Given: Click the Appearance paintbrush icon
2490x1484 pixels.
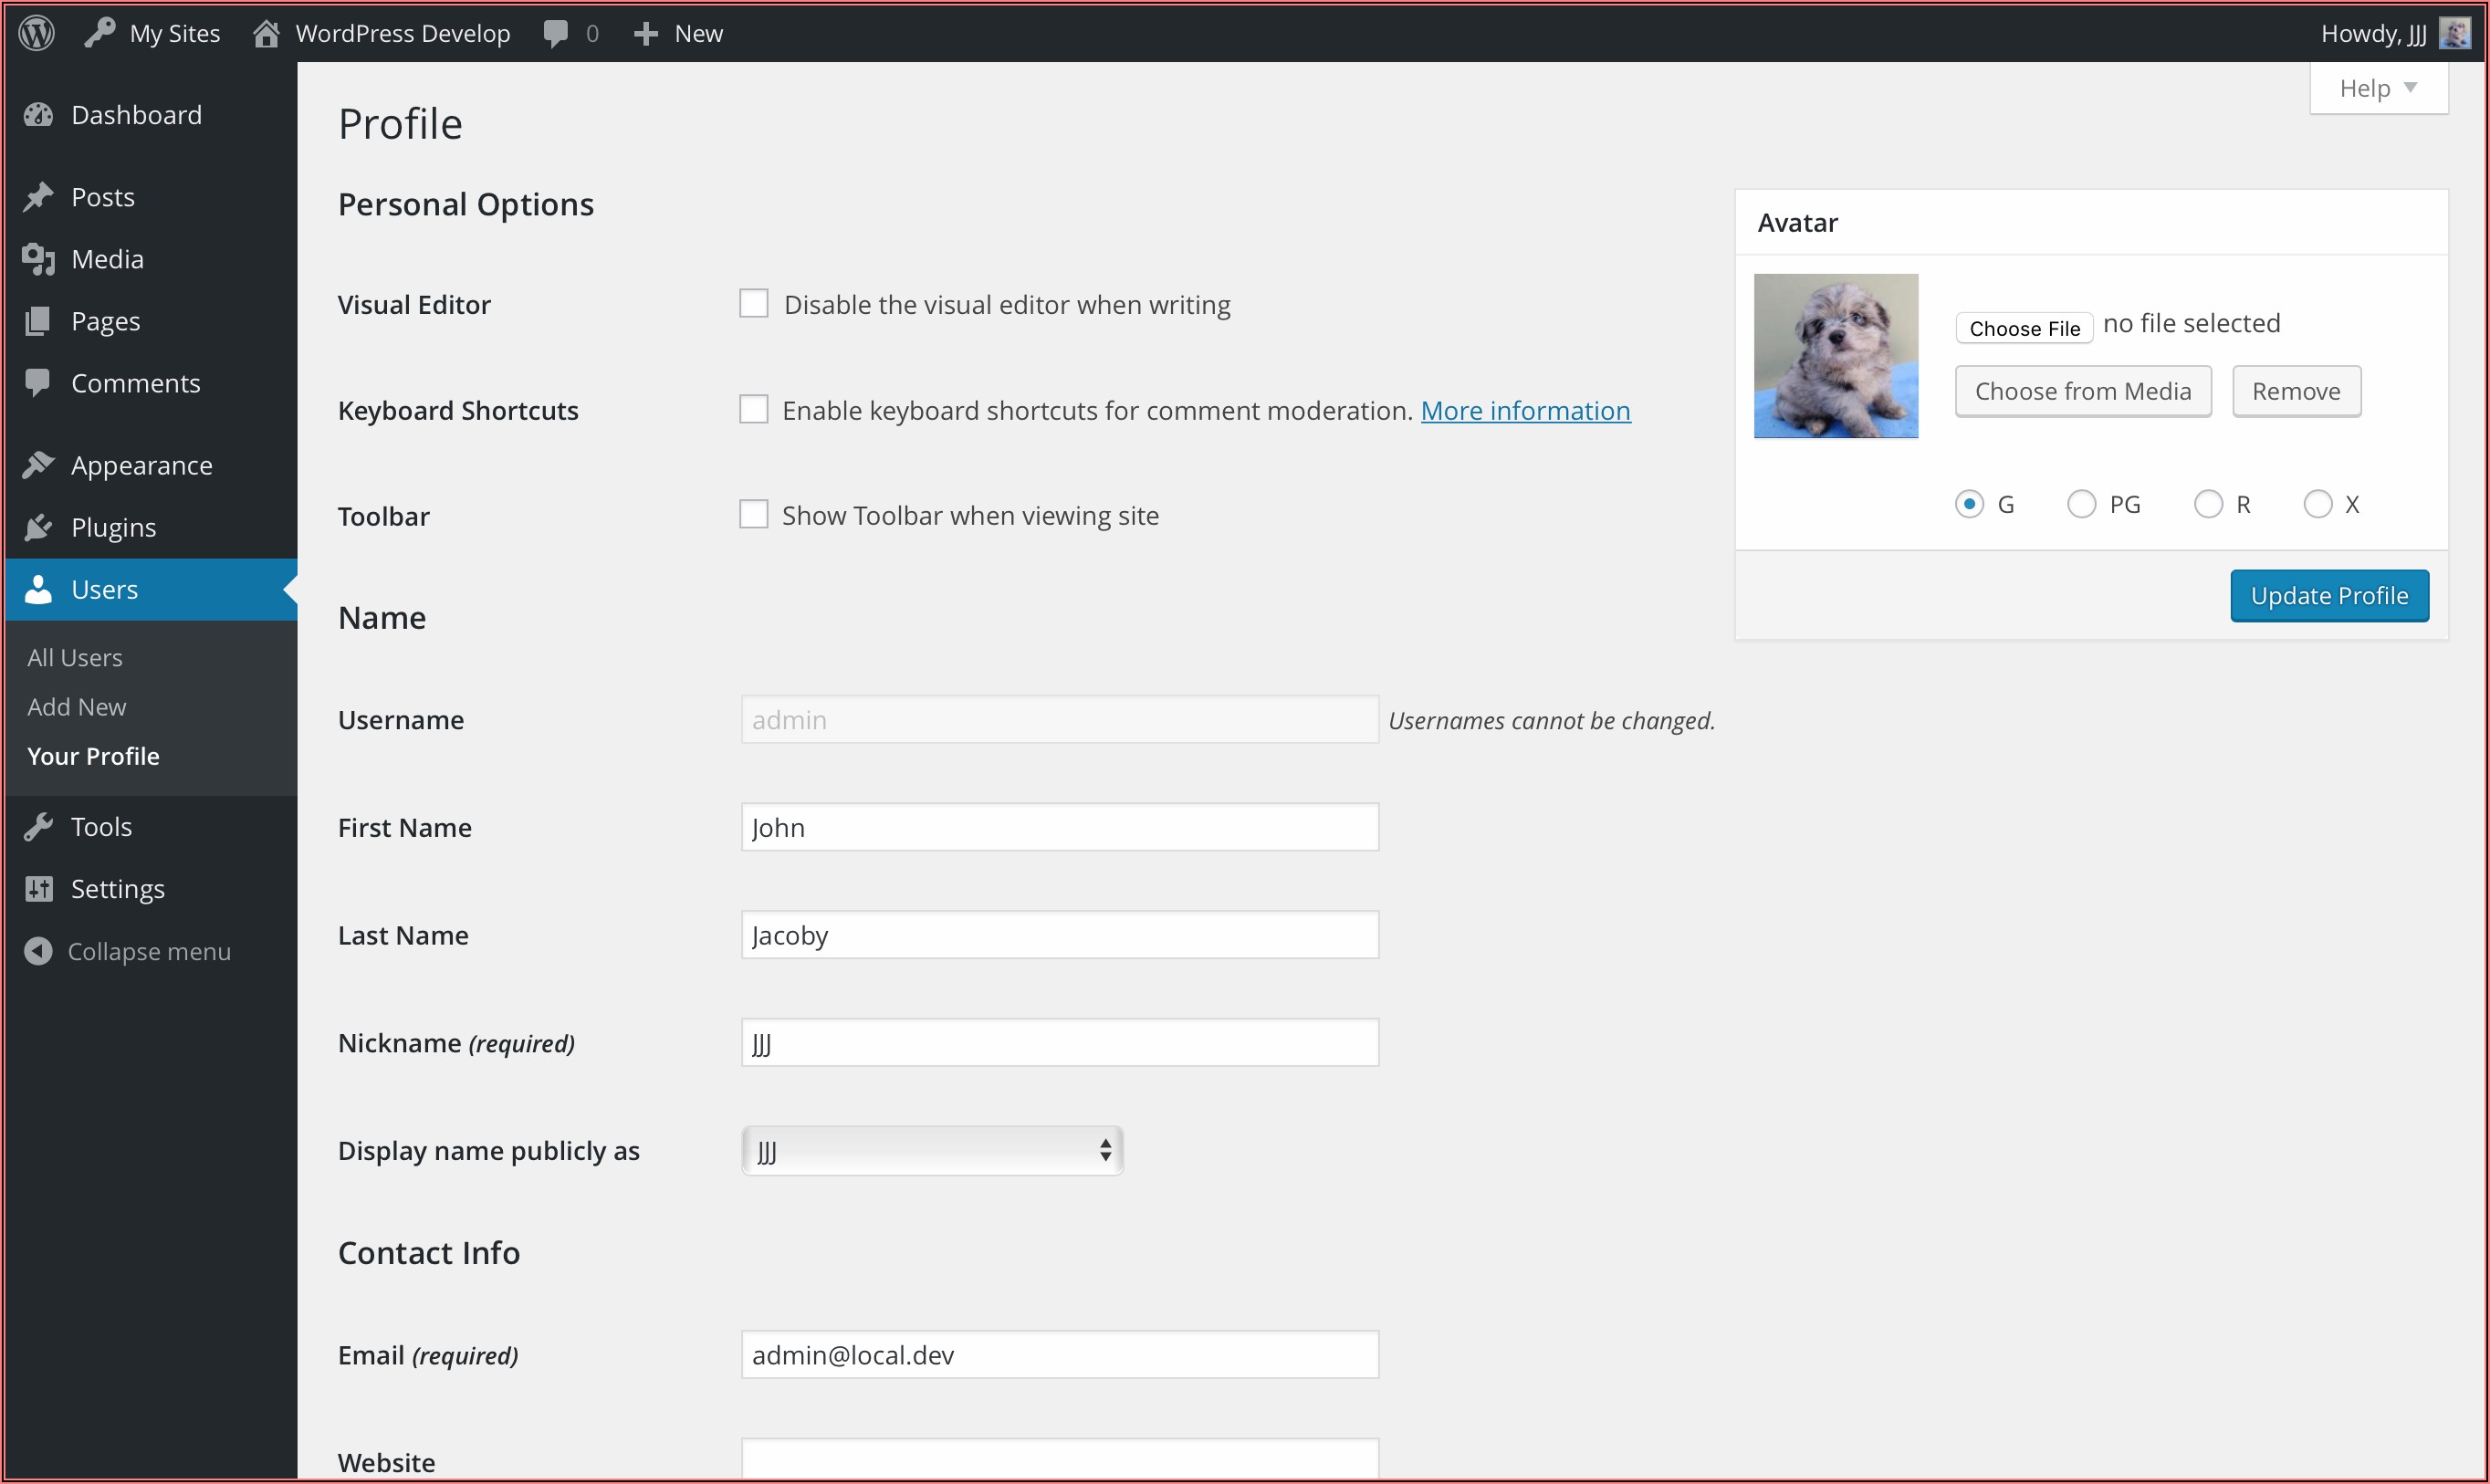Looking at the screenshot, I should click(38, 465).
